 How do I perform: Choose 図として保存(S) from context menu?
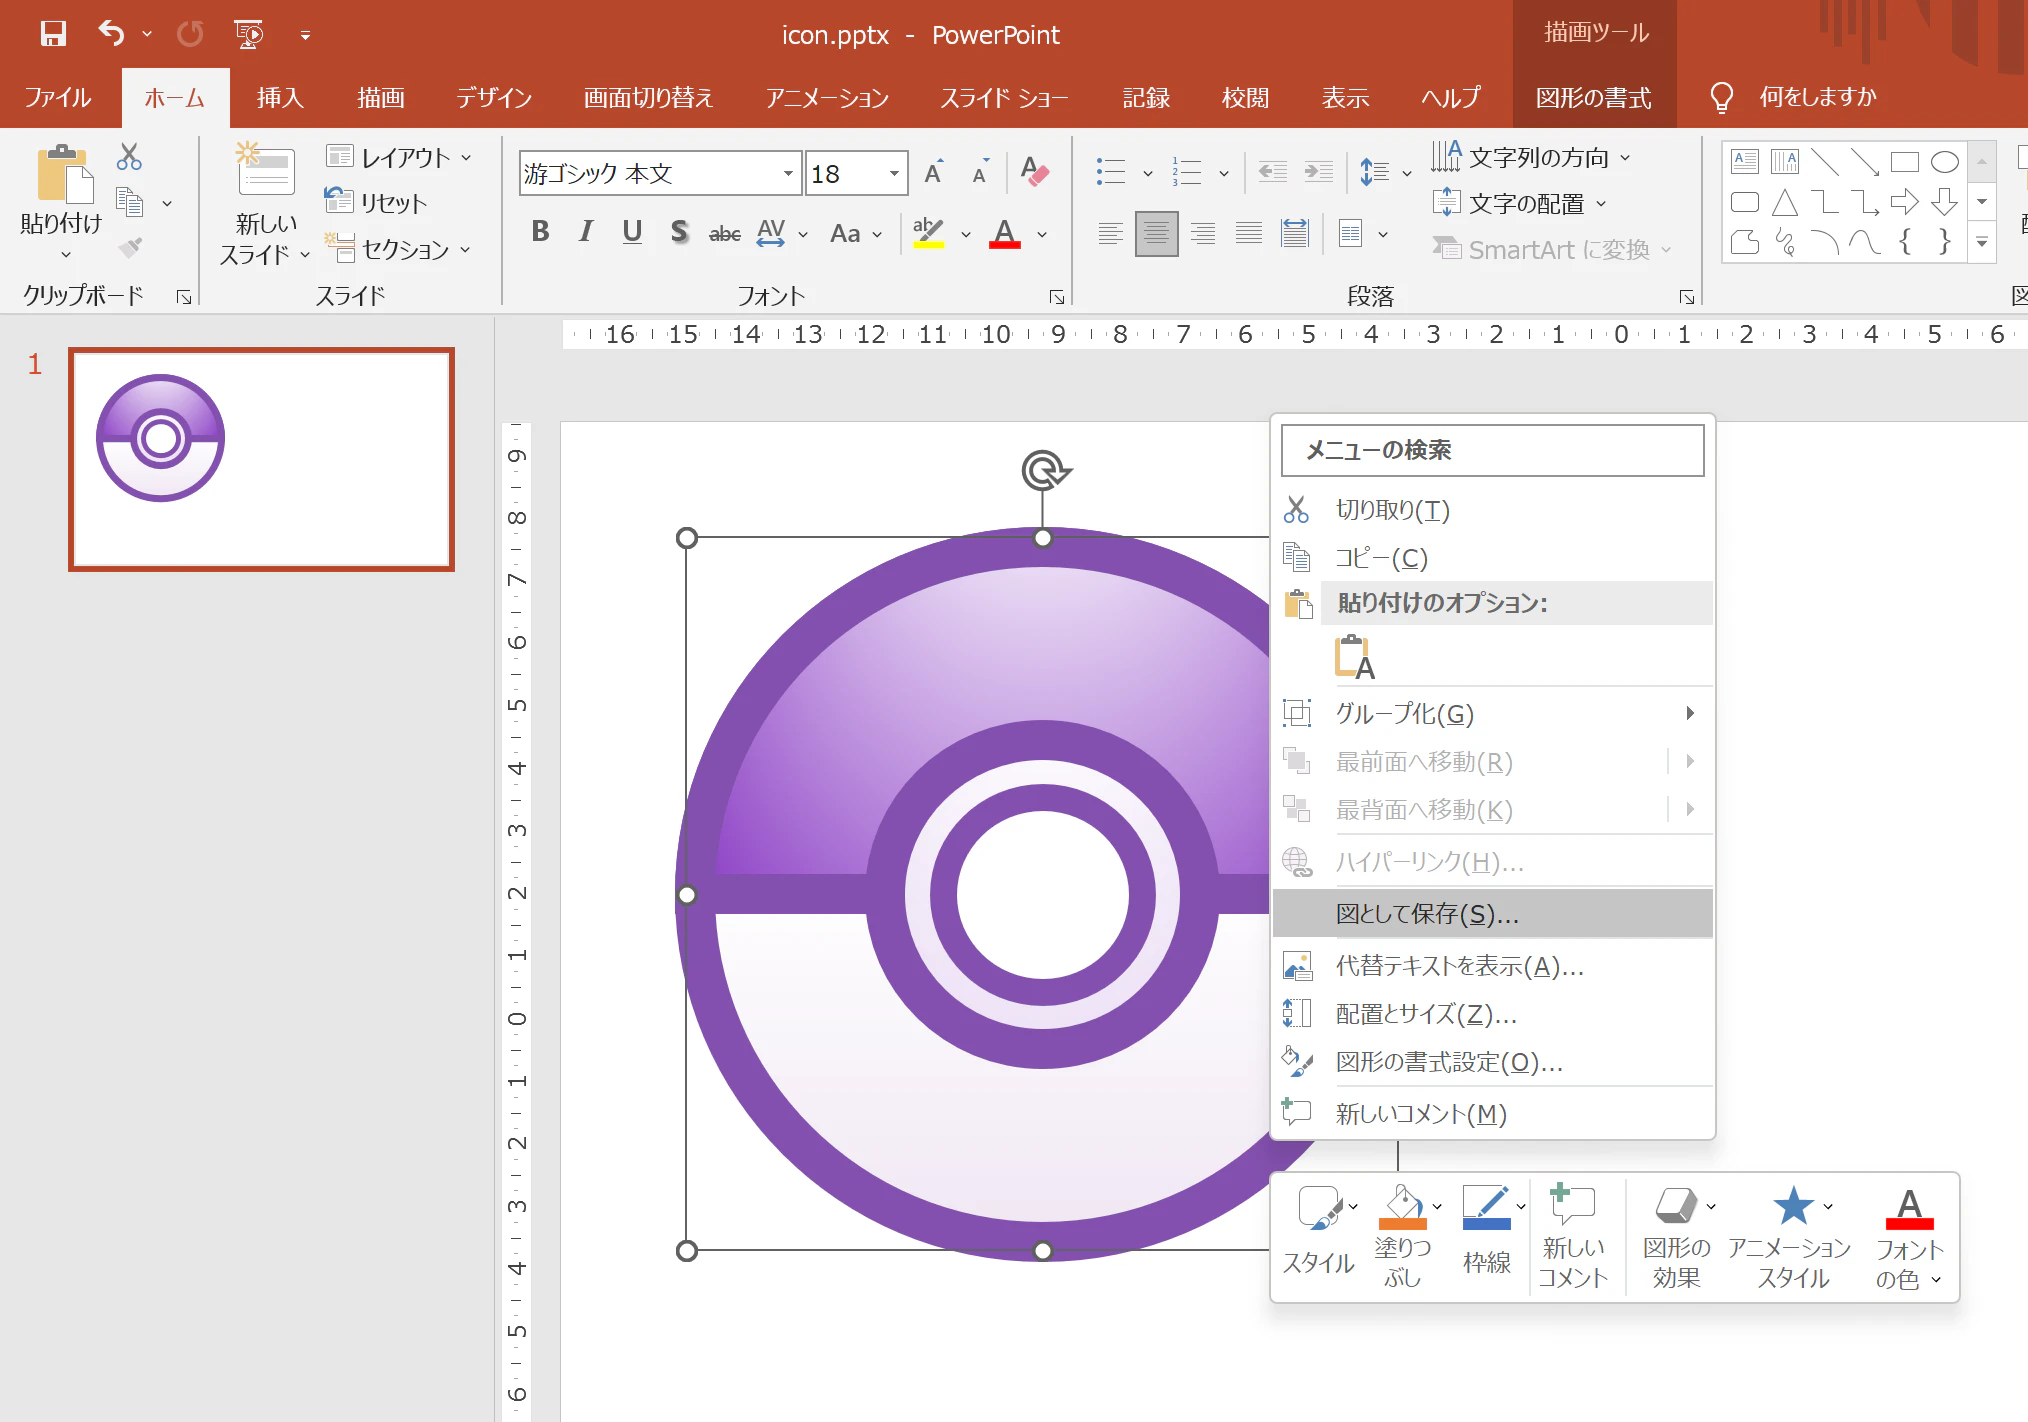click(x=1493, y=913)
